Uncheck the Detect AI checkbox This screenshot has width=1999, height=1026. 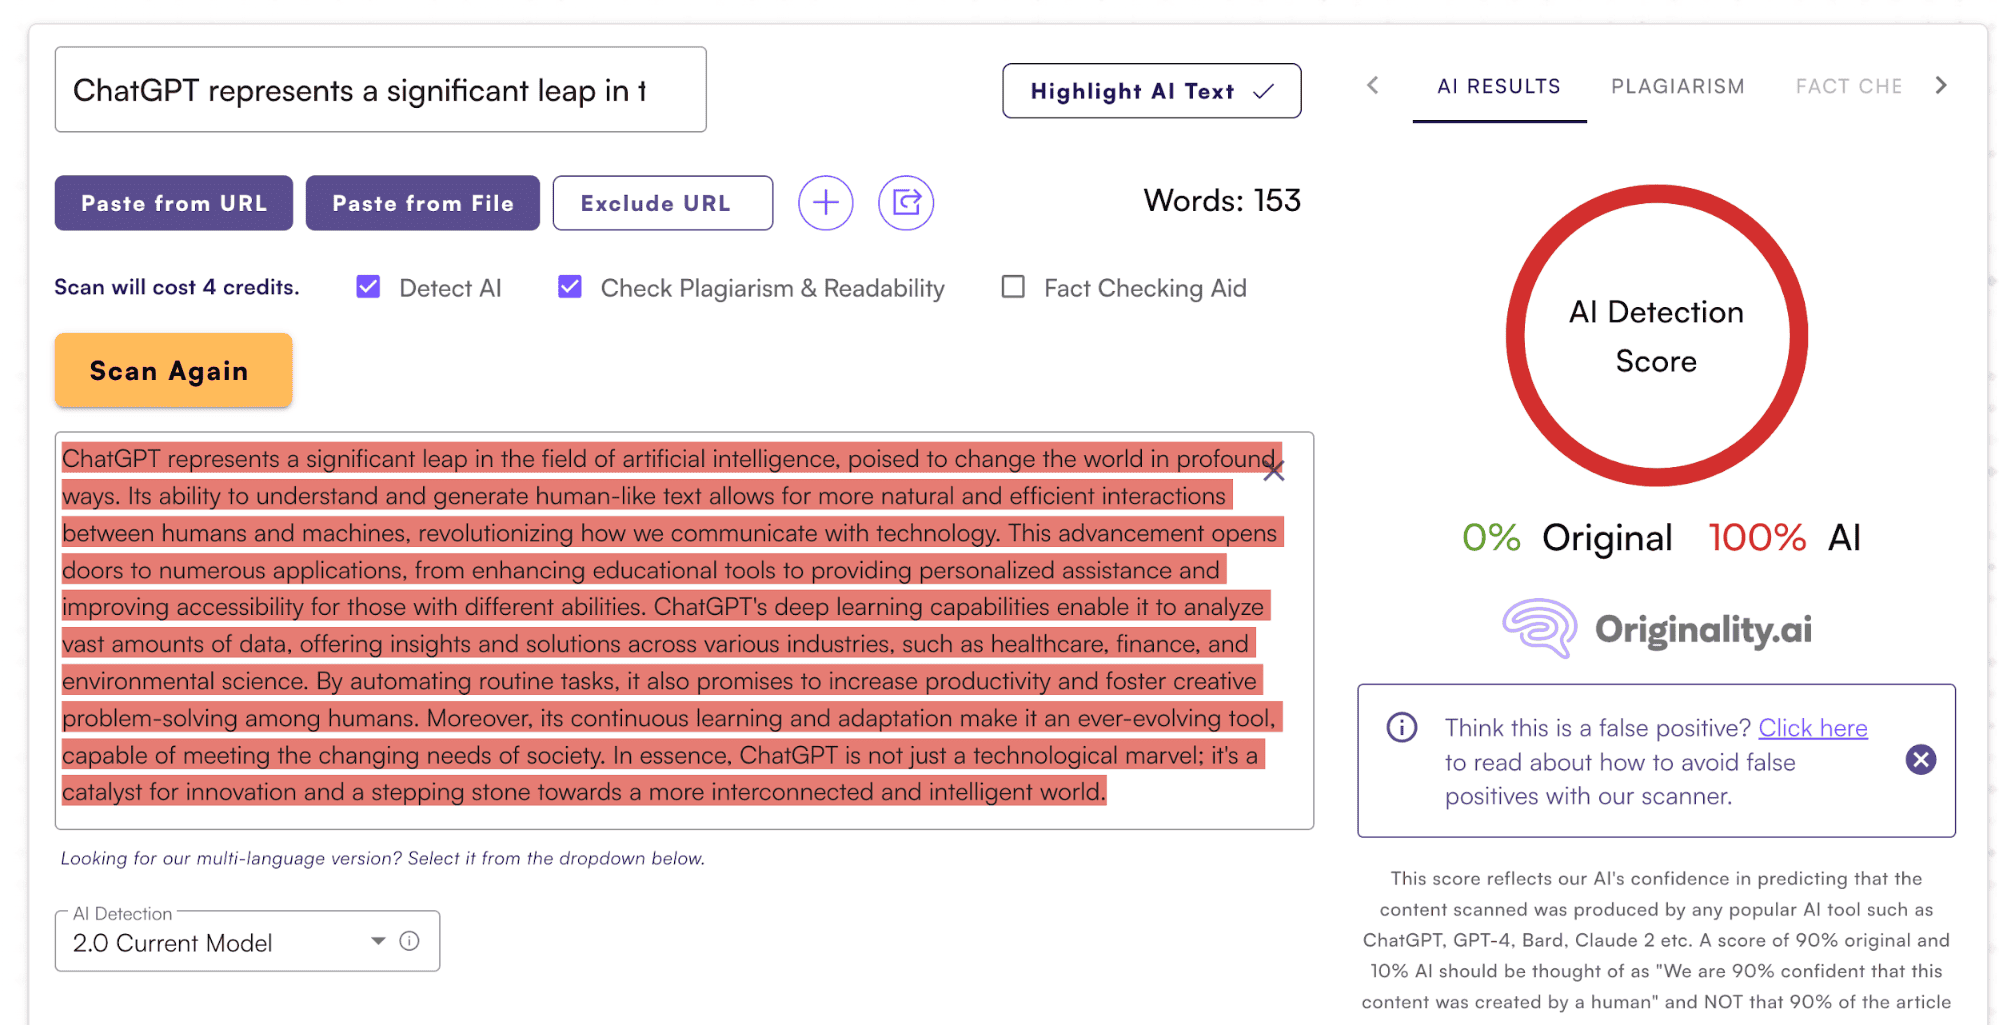point(368,288)
